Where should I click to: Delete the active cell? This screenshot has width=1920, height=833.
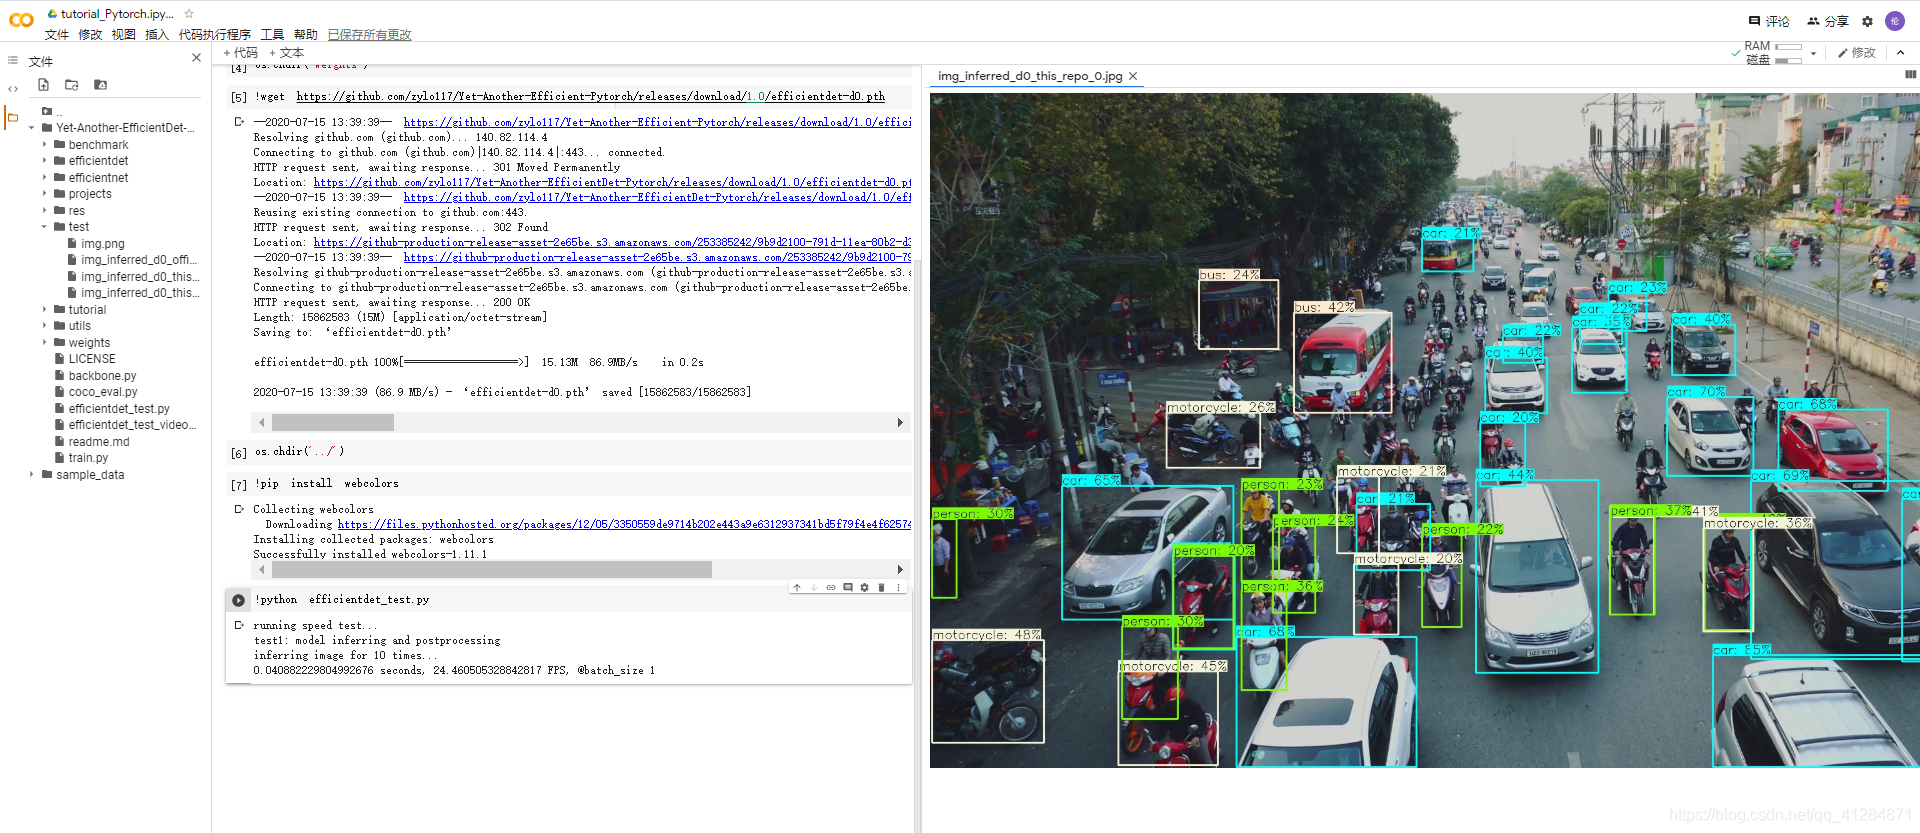pyautogui.click(x=881, y=588)
